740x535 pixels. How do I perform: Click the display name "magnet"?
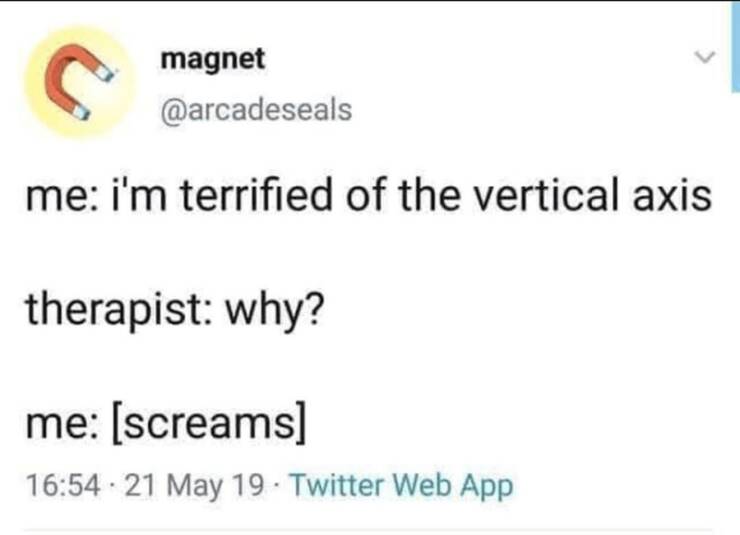point(213,59)
